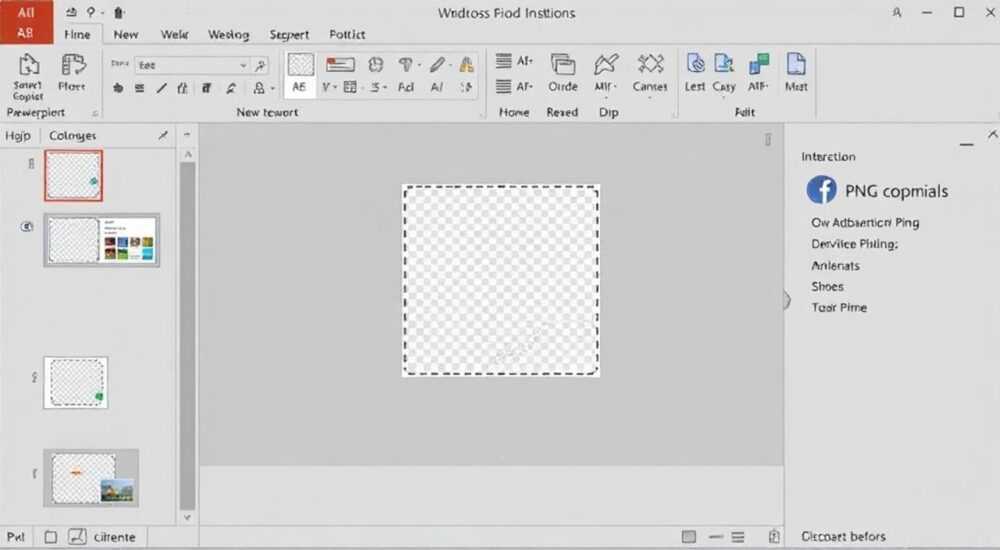The width and height of the screenshot is (1000, 550).
Task: Select the pencil tool in ribbon
Action: pos(437,64)
